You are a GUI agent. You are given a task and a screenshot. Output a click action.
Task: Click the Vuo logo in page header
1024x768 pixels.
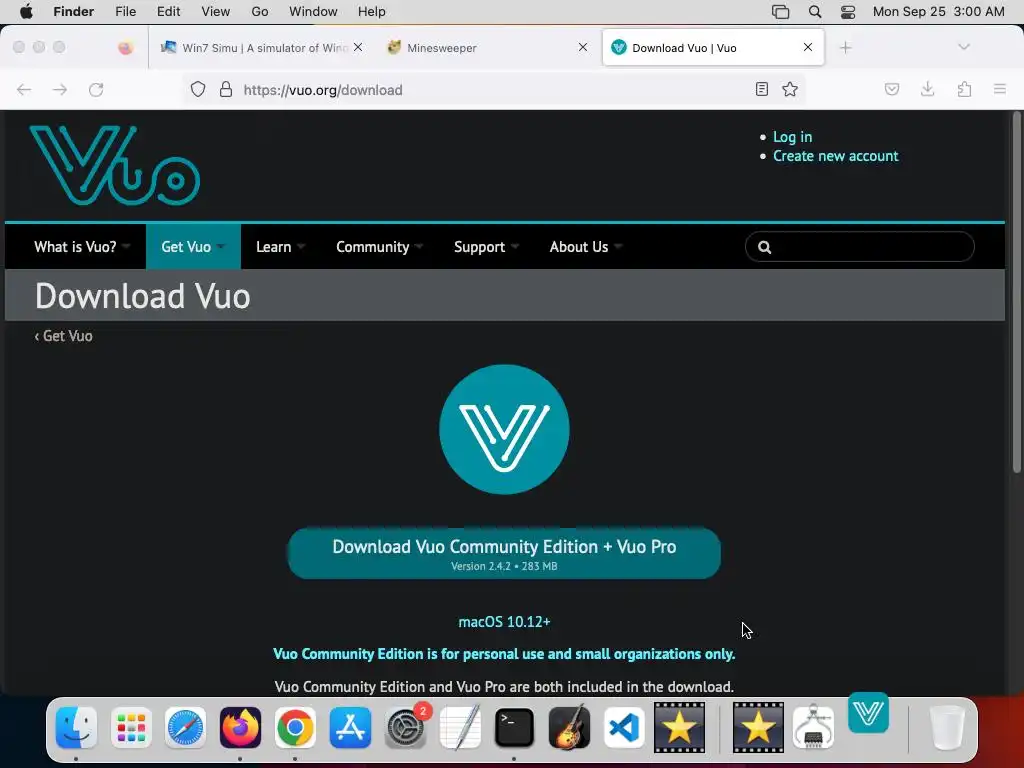tap(115, 165)
